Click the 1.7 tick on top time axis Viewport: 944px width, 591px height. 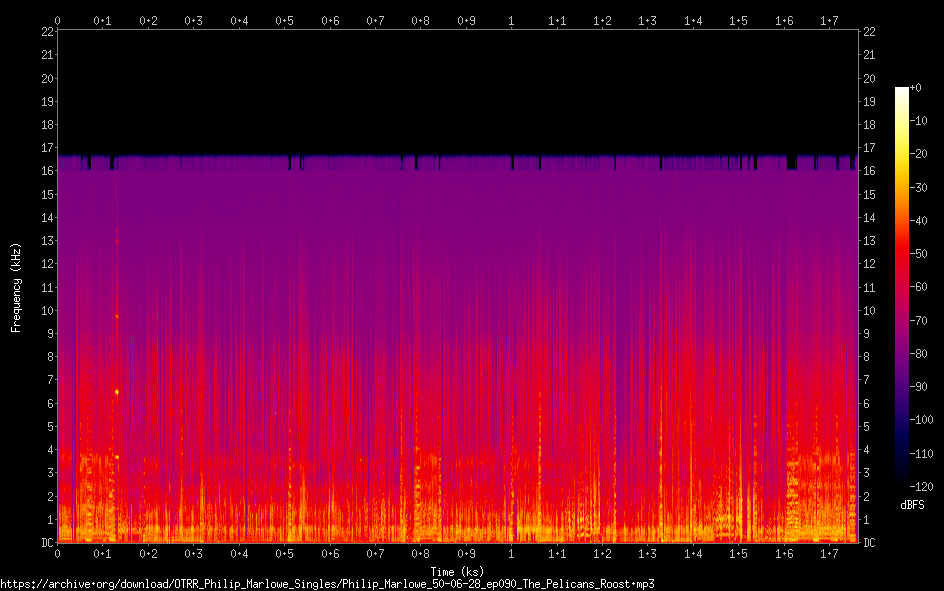(x=829, y=20)
